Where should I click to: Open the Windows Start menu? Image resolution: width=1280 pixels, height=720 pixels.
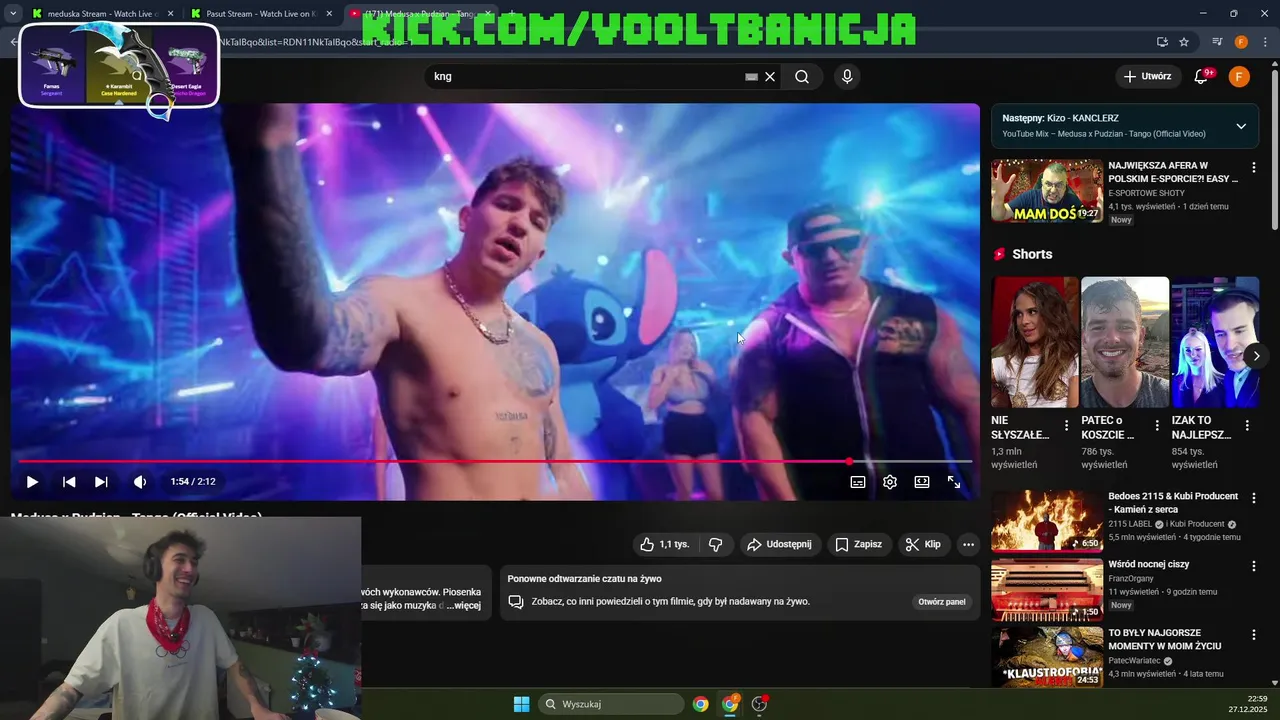[521, 704]
